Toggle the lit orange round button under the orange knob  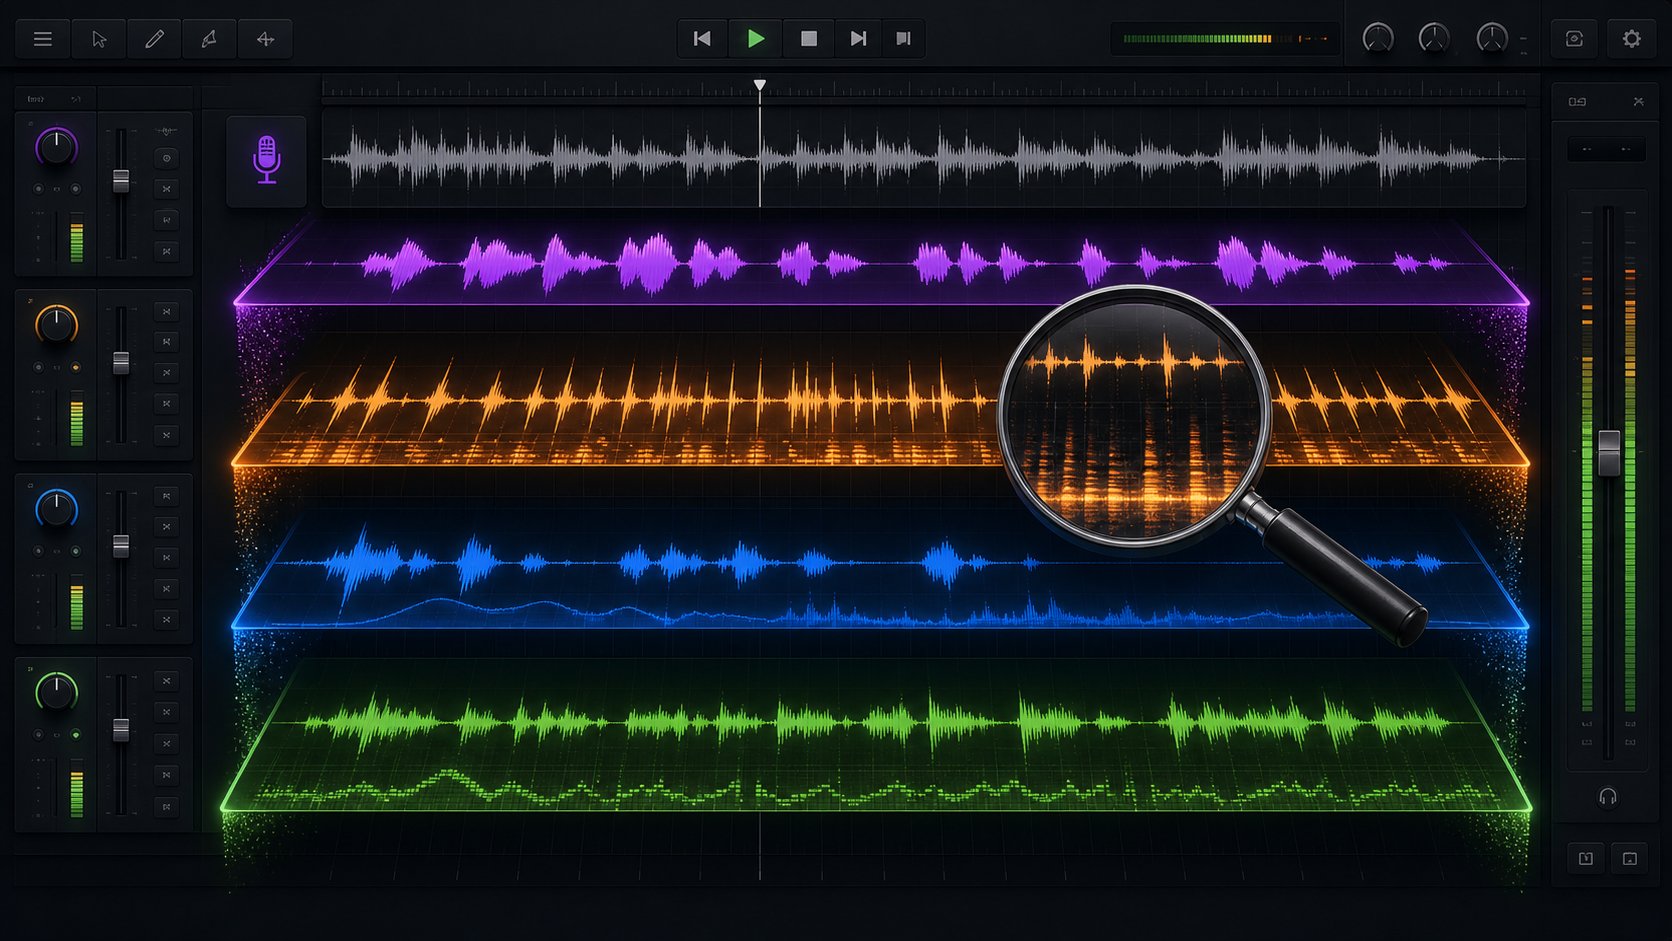tap(75, 368)
